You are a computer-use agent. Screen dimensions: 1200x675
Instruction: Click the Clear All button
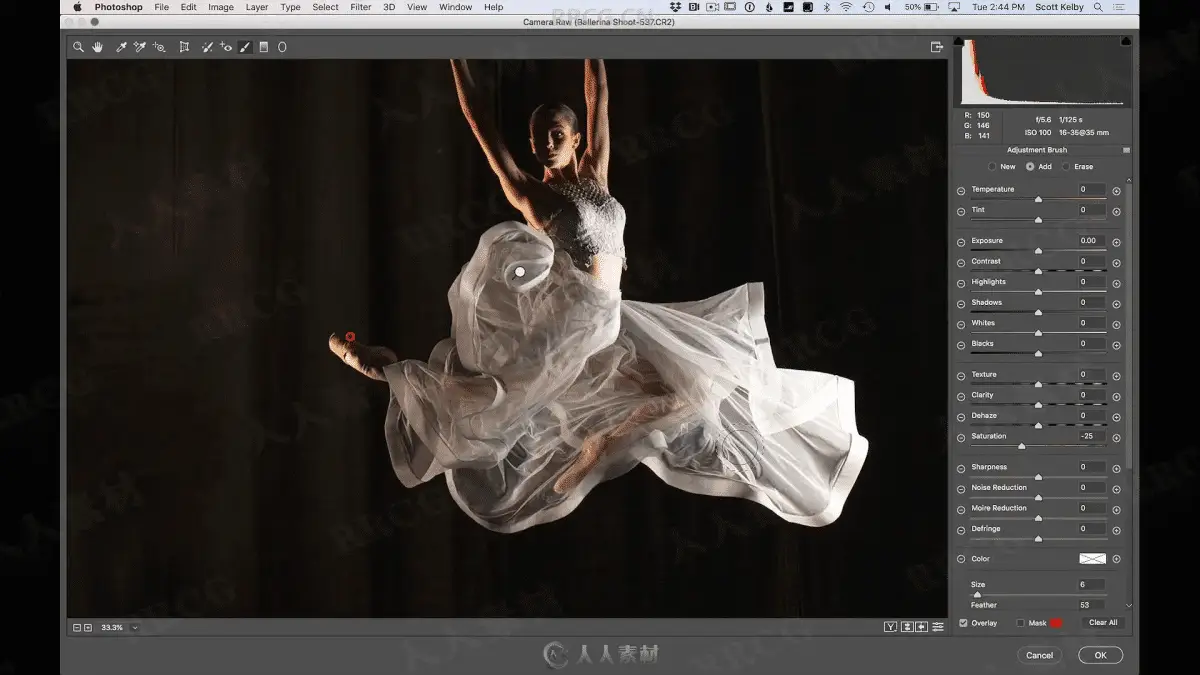1103,623
